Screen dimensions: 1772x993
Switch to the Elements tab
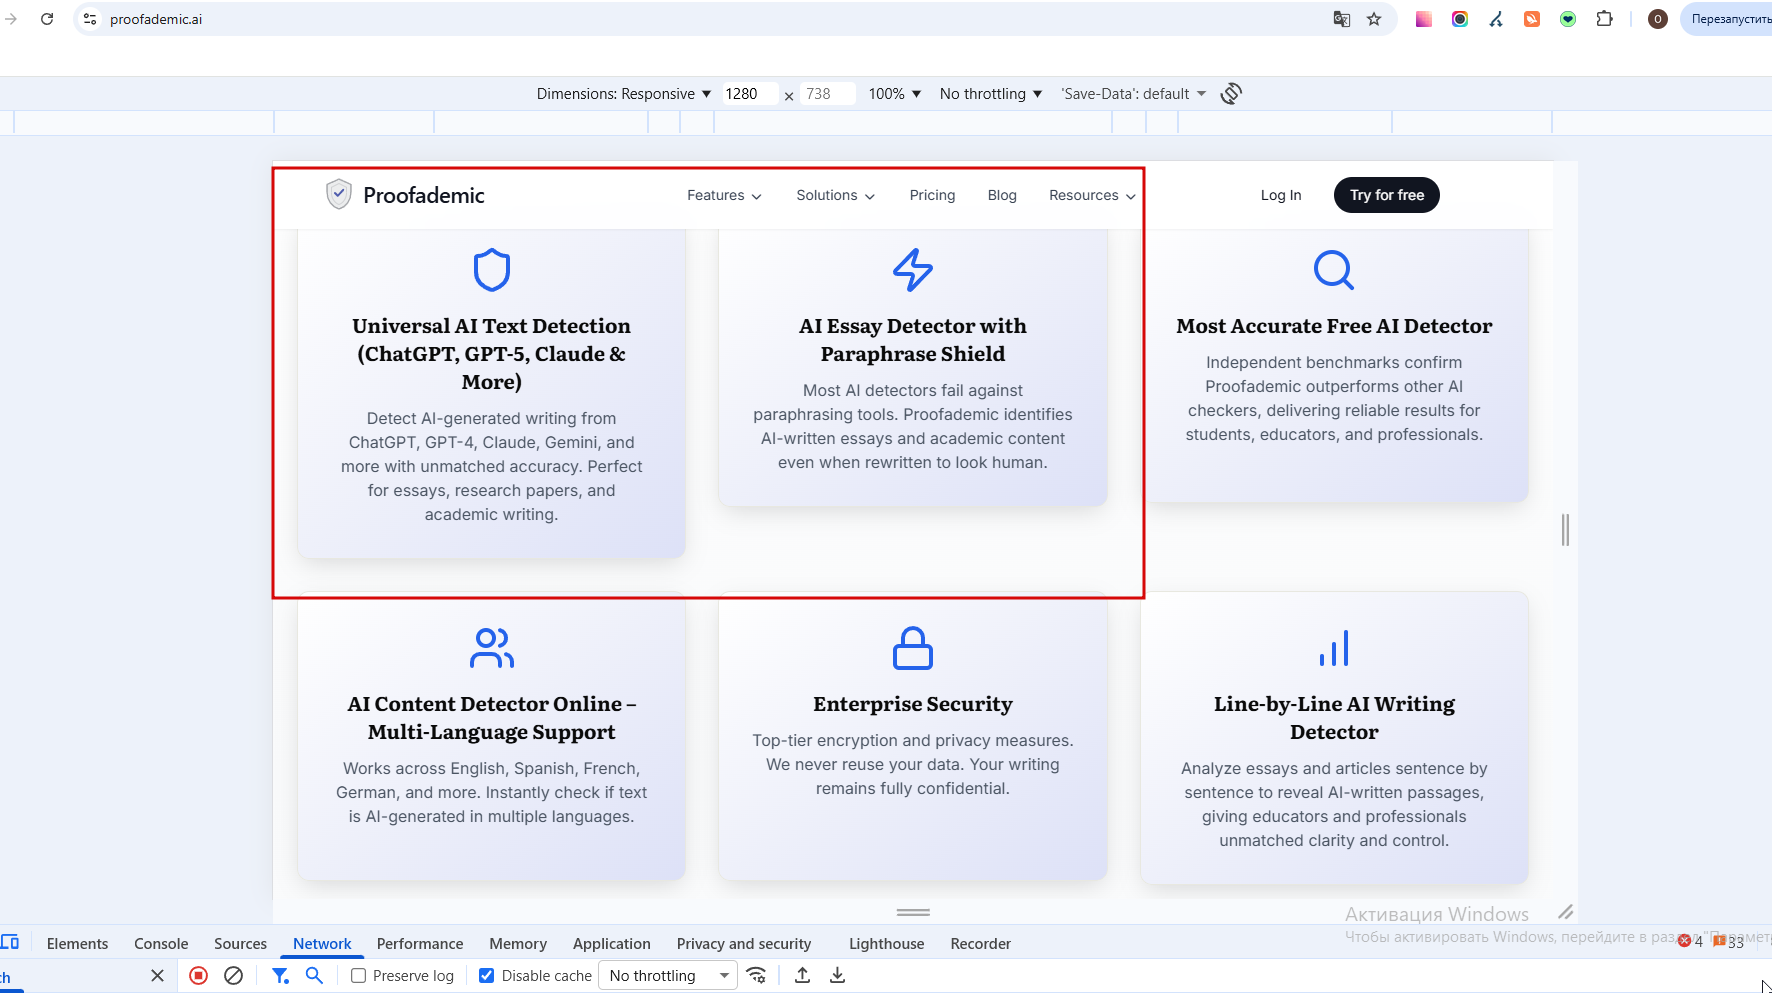tap(77, 943)
